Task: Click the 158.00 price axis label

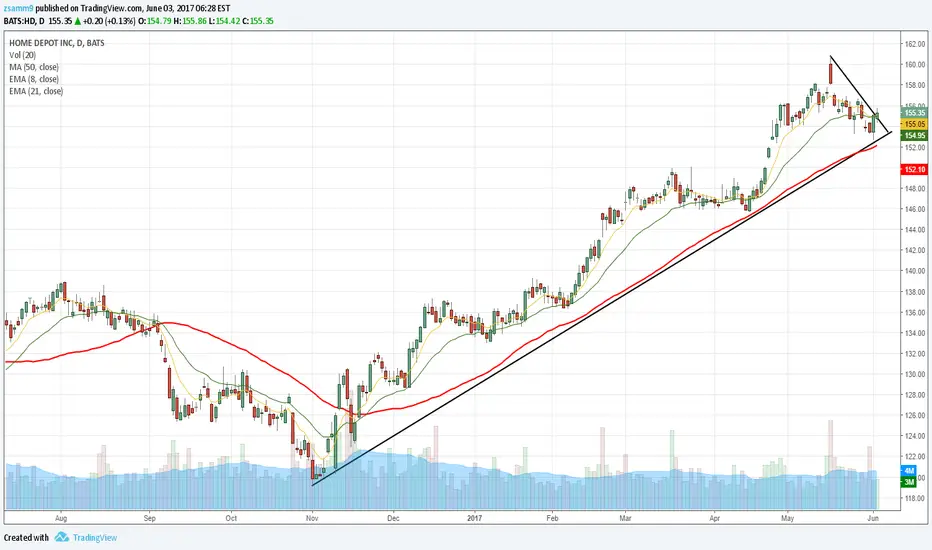Action: [x=915, y=85]
